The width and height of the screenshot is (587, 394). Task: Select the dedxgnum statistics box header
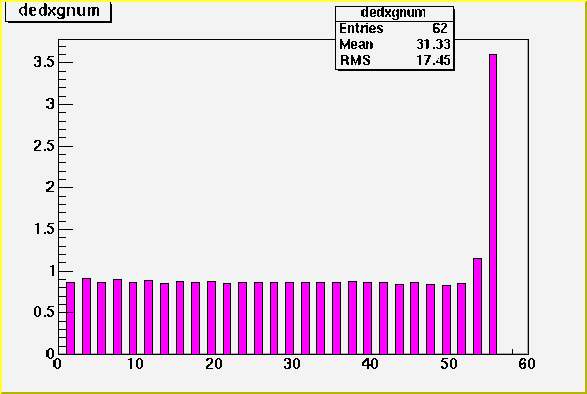pos(394,13)
